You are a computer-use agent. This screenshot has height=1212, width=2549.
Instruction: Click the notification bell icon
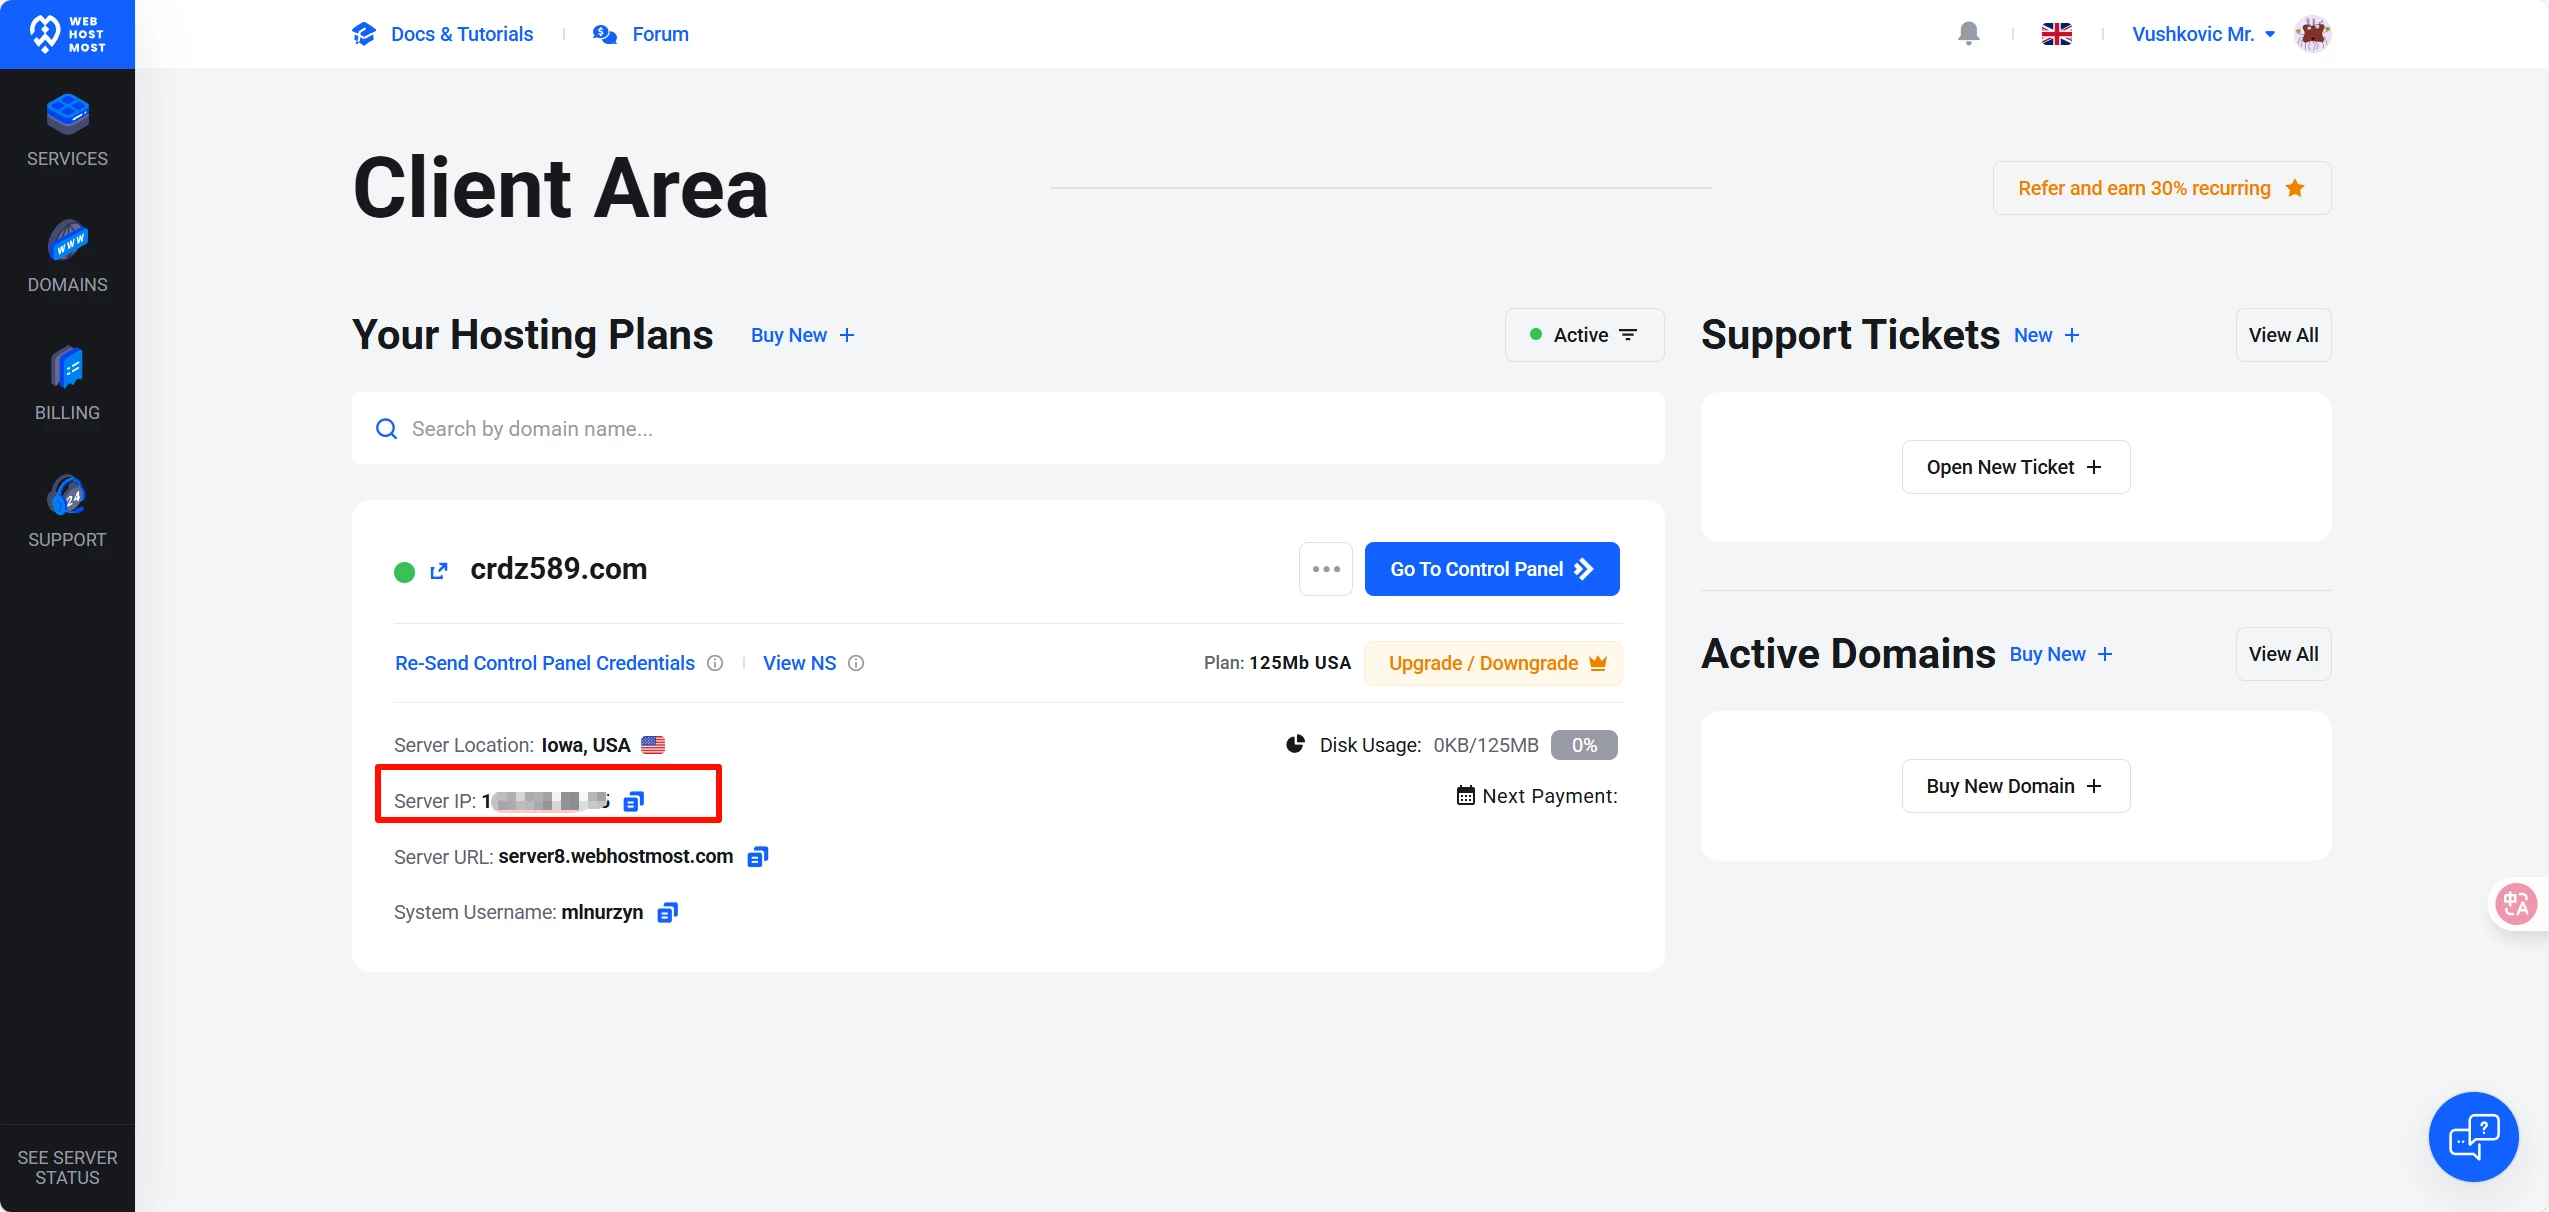[x=1968, y=34]
